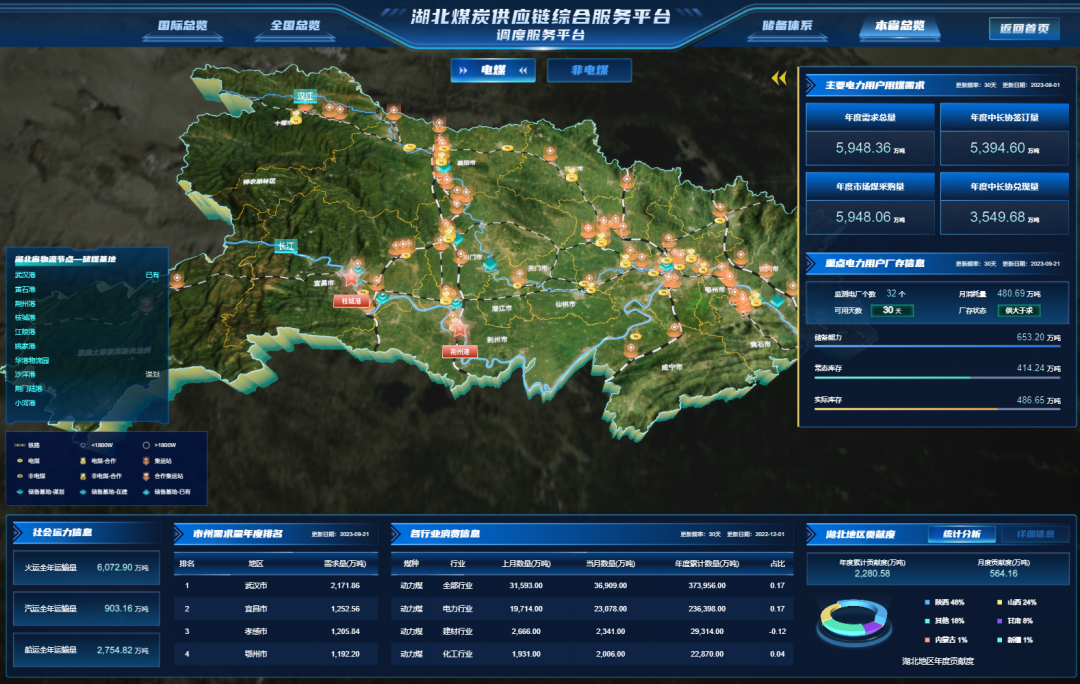1080x684 pixels.
Task: Collapse right panel with yellow double-chevron
Action: pos(779,79)
